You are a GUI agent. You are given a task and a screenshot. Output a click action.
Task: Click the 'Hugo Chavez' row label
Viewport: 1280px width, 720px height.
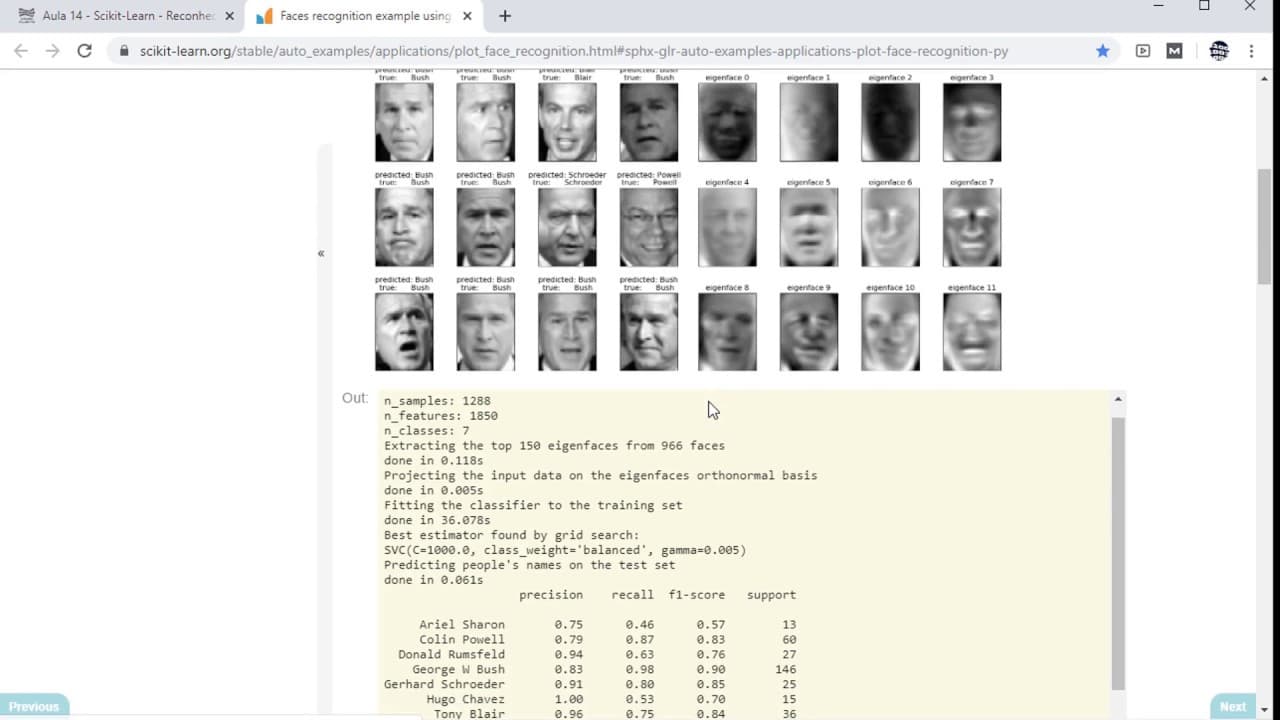click(x=465, y=700)
